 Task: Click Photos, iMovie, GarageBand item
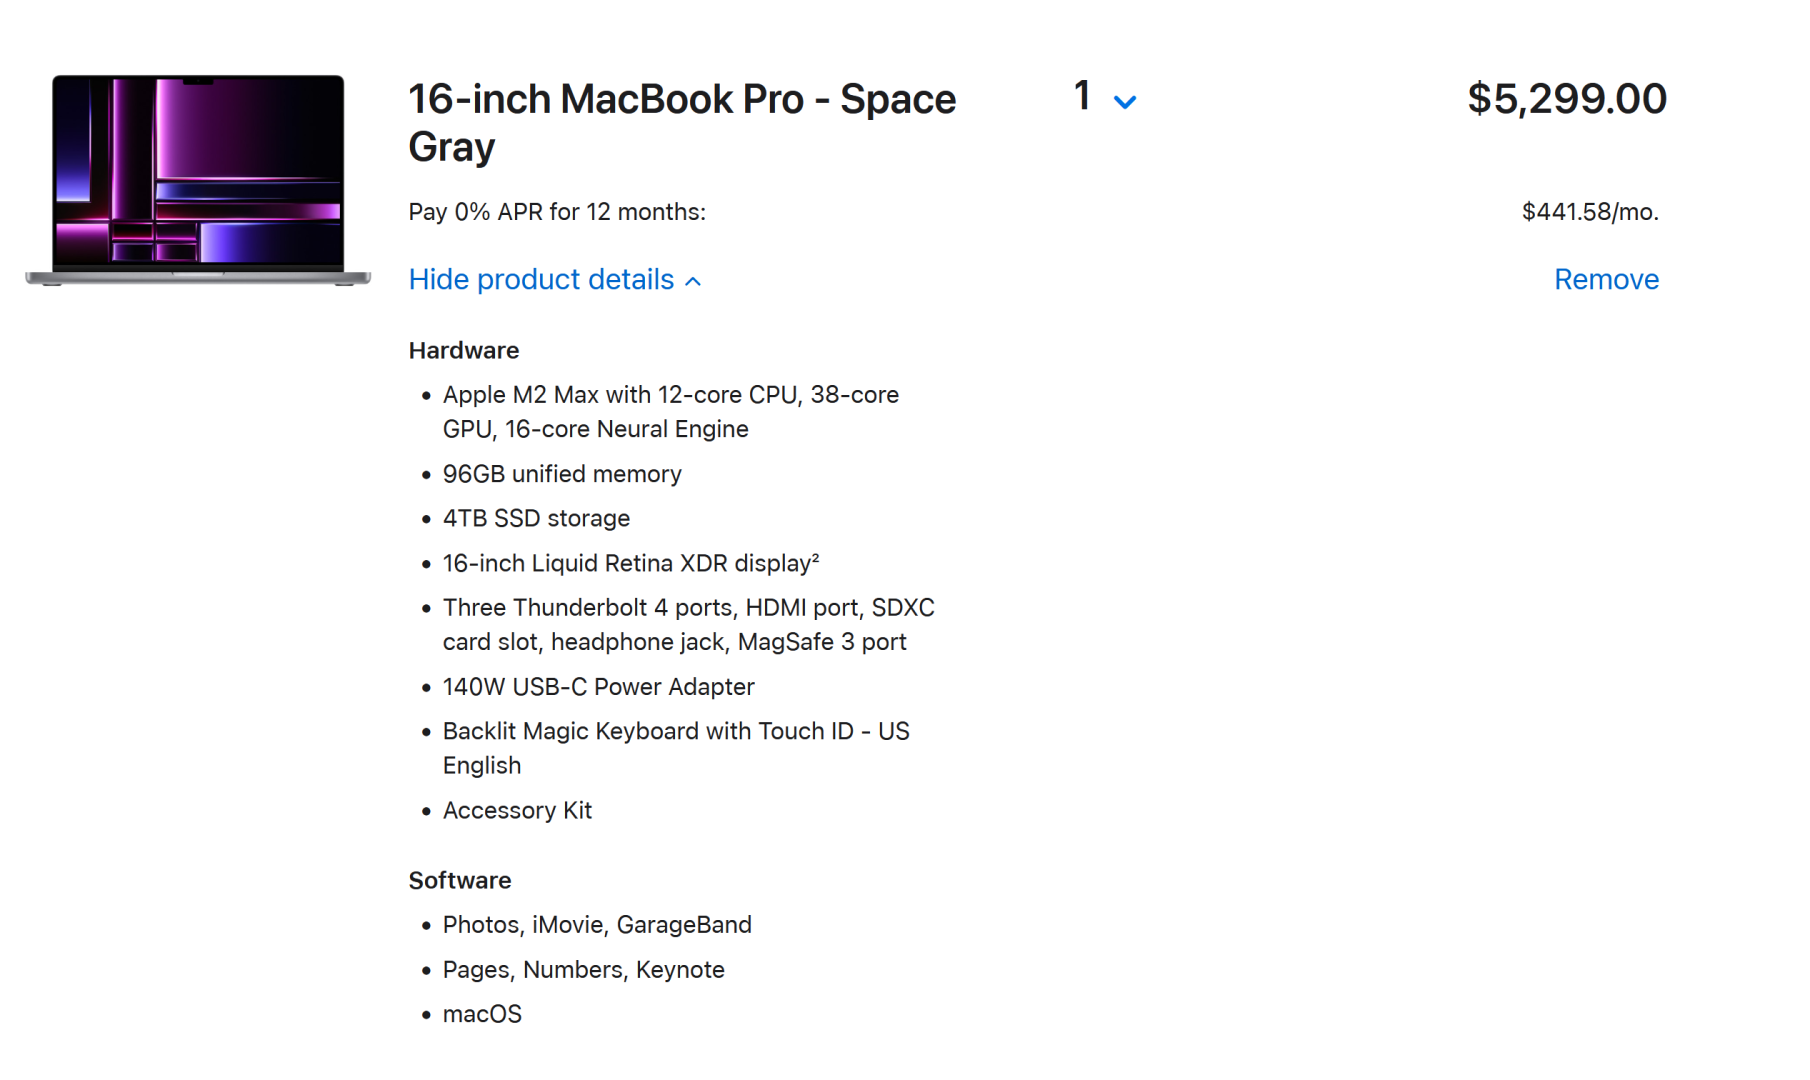597,925
